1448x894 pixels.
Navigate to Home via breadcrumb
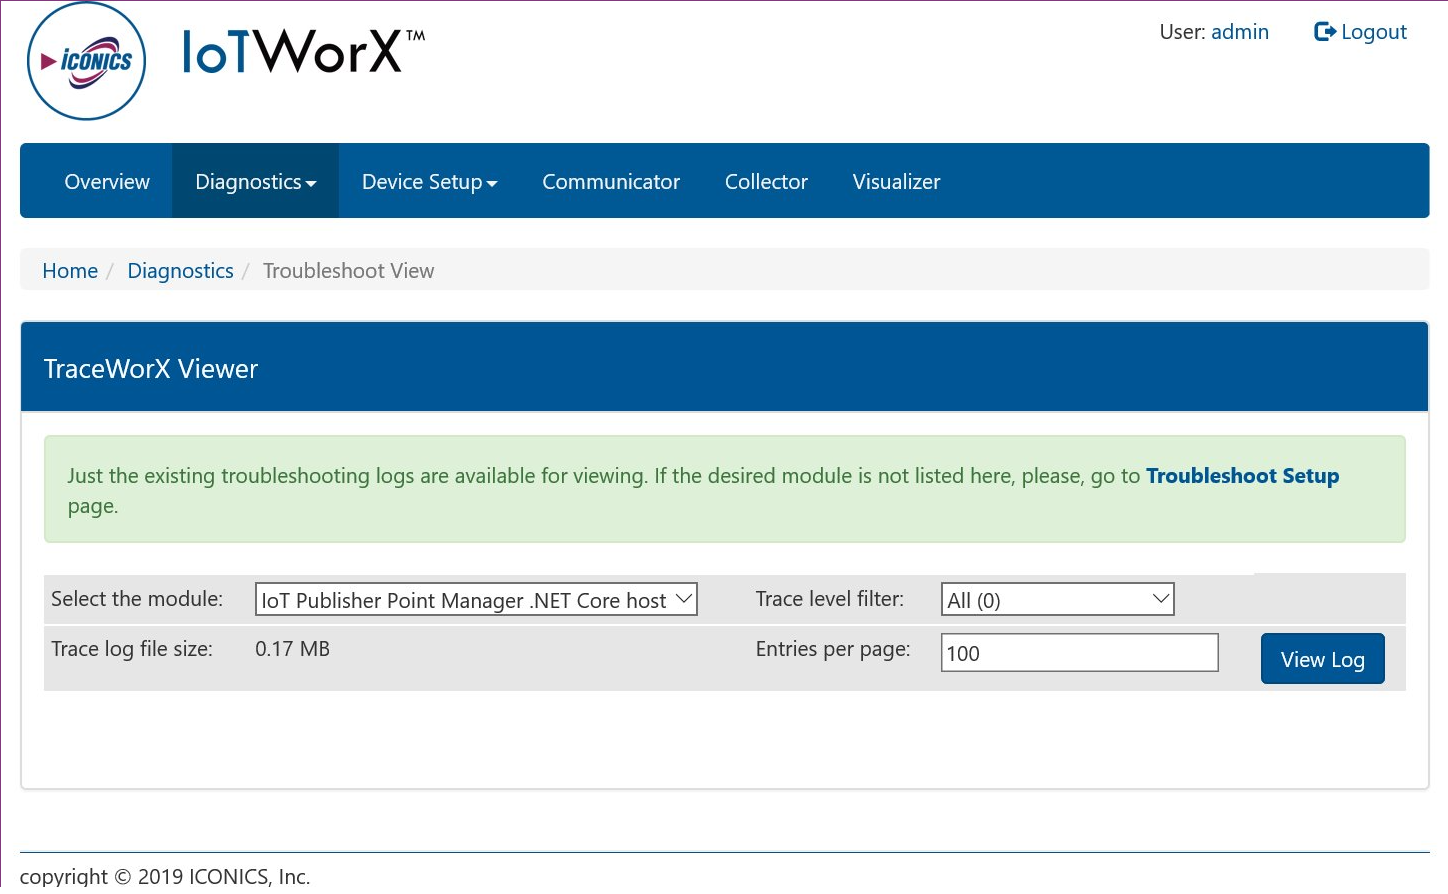(70, 271)
